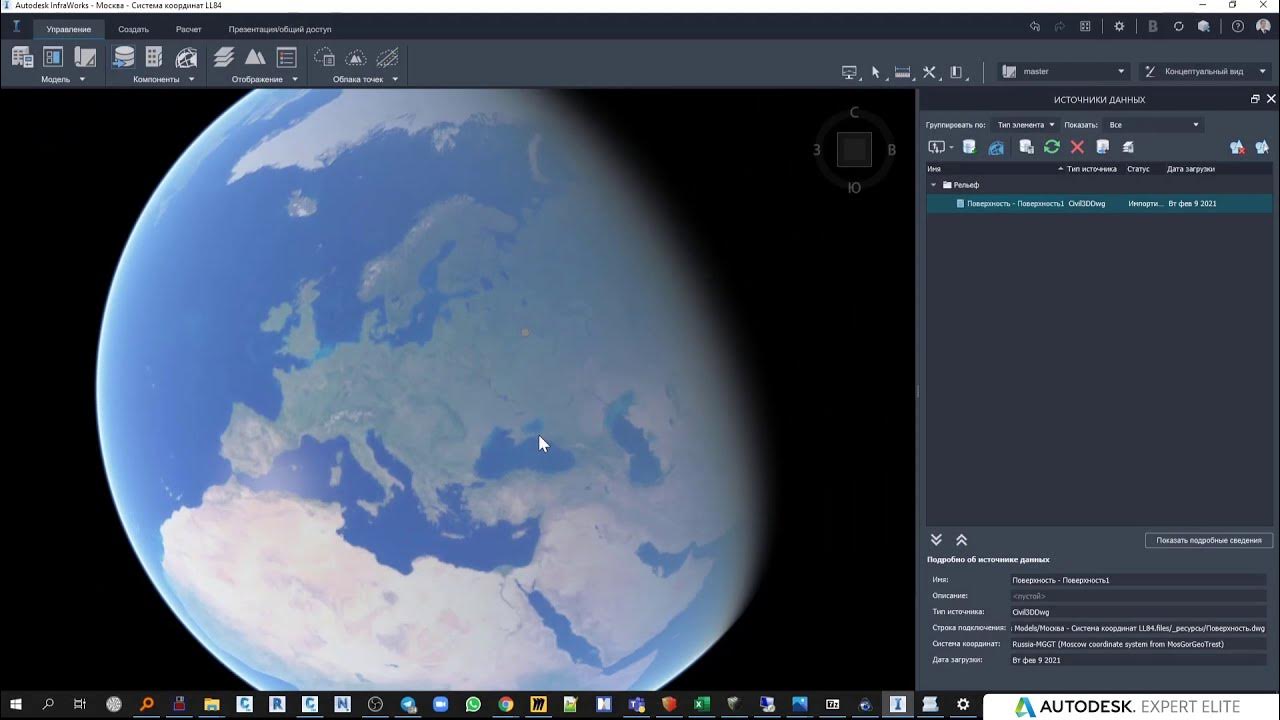Screen dimensions: 1280x720
Task: Click the remove surface shapes icon with red x
Action: (1237, 147)
